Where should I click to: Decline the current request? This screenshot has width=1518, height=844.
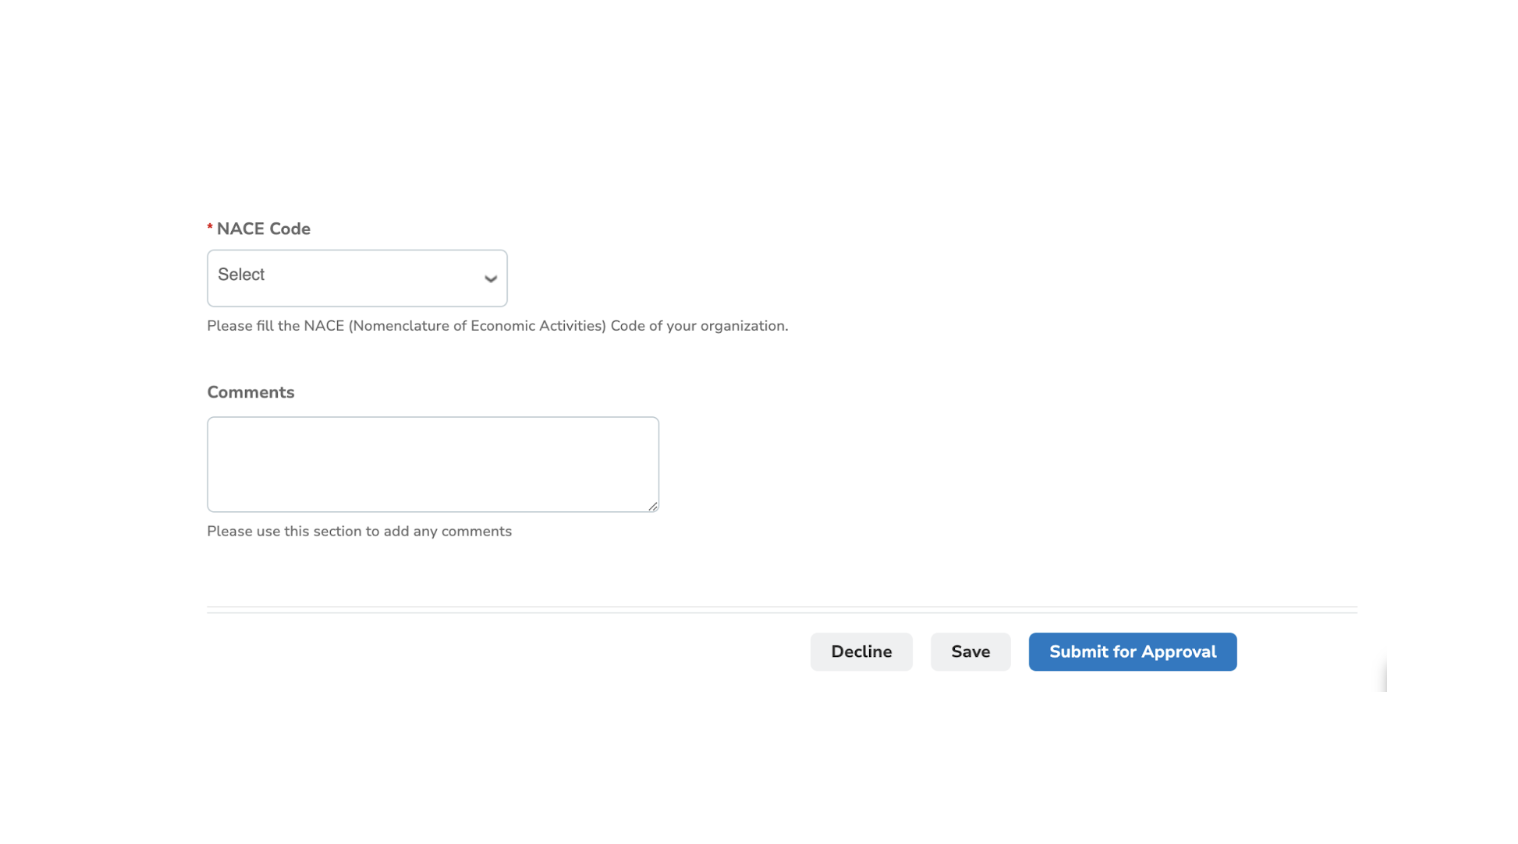click(860, 651)
